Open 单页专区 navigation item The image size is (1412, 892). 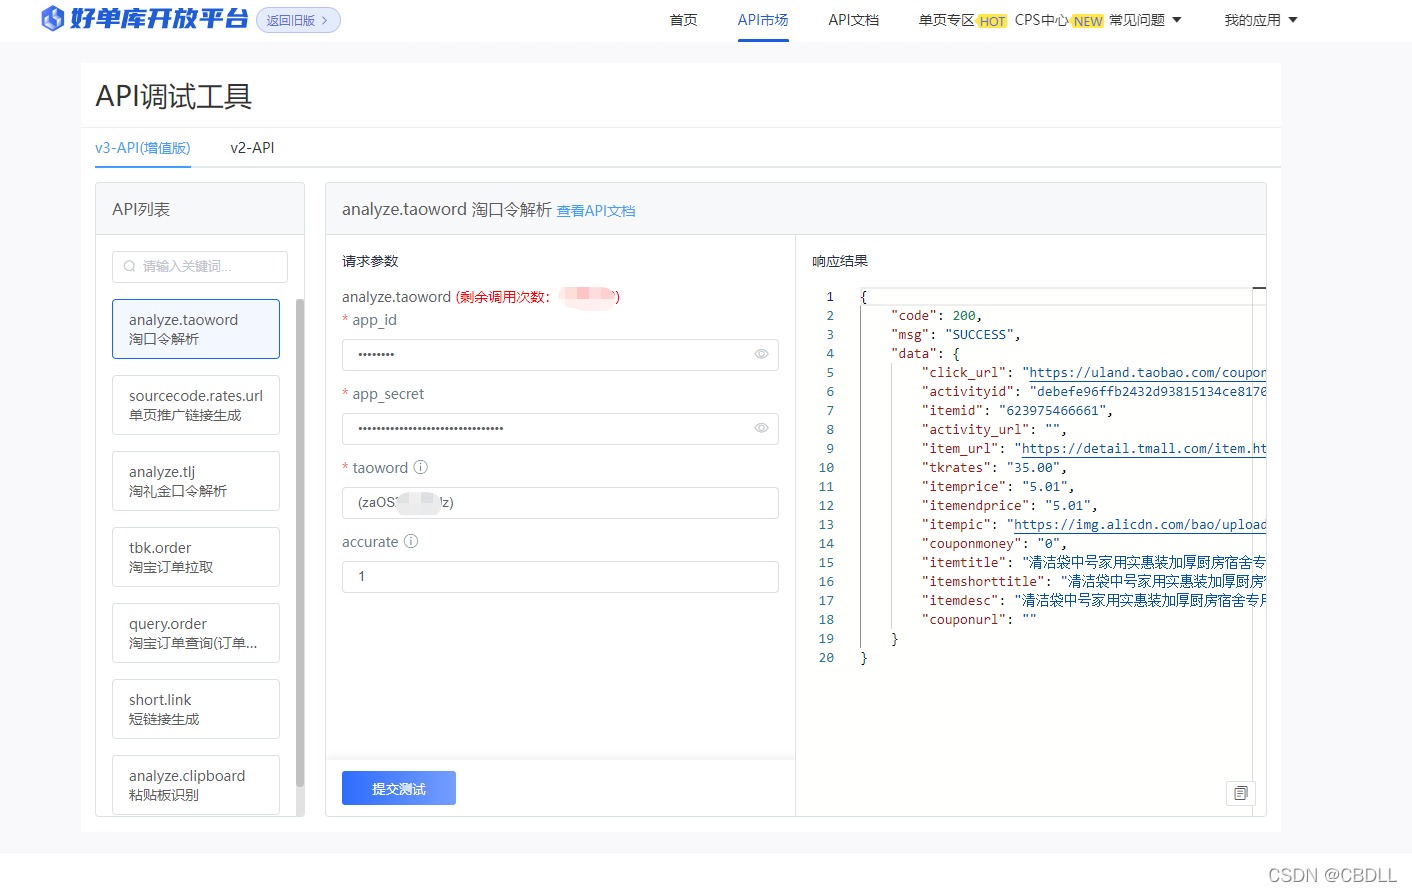pyautogui.click(x=946, y=20)
